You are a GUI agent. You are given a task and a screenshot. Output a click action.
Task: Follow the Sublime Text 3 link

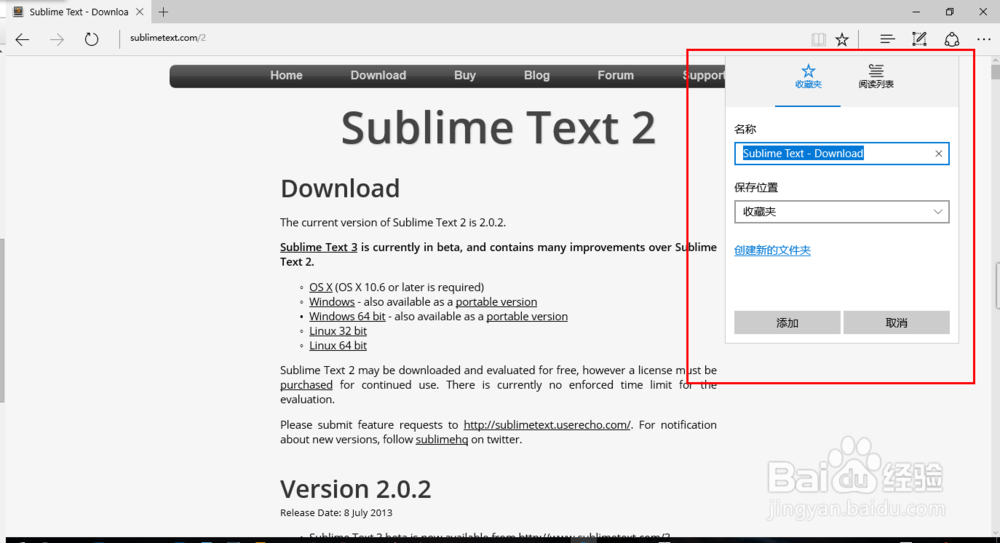(x=319, y=247)
